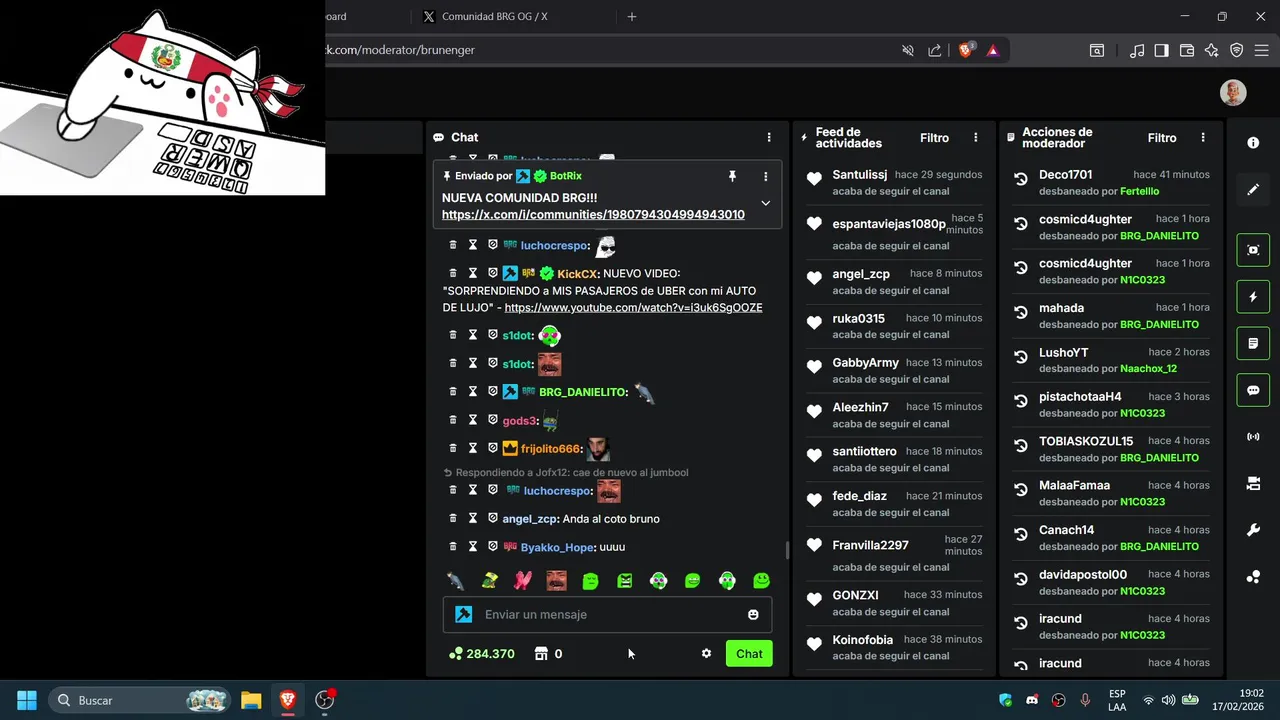Open Acciones de moderador three-dot menu
Viewport: 1280px width, 720px height.
(1203, 137)
